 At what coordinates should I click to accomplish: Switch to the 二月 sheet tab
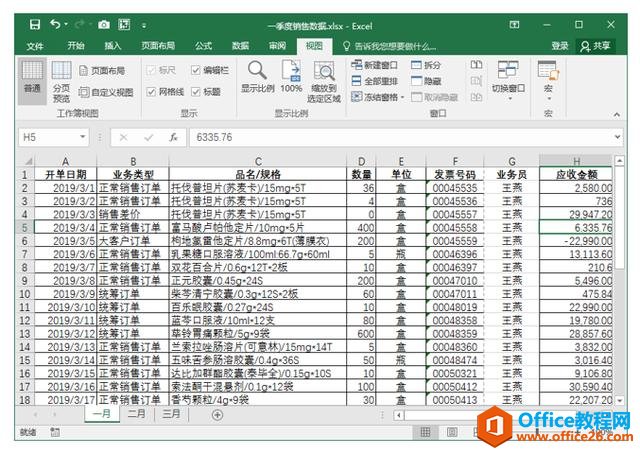(x=136, y=414)
